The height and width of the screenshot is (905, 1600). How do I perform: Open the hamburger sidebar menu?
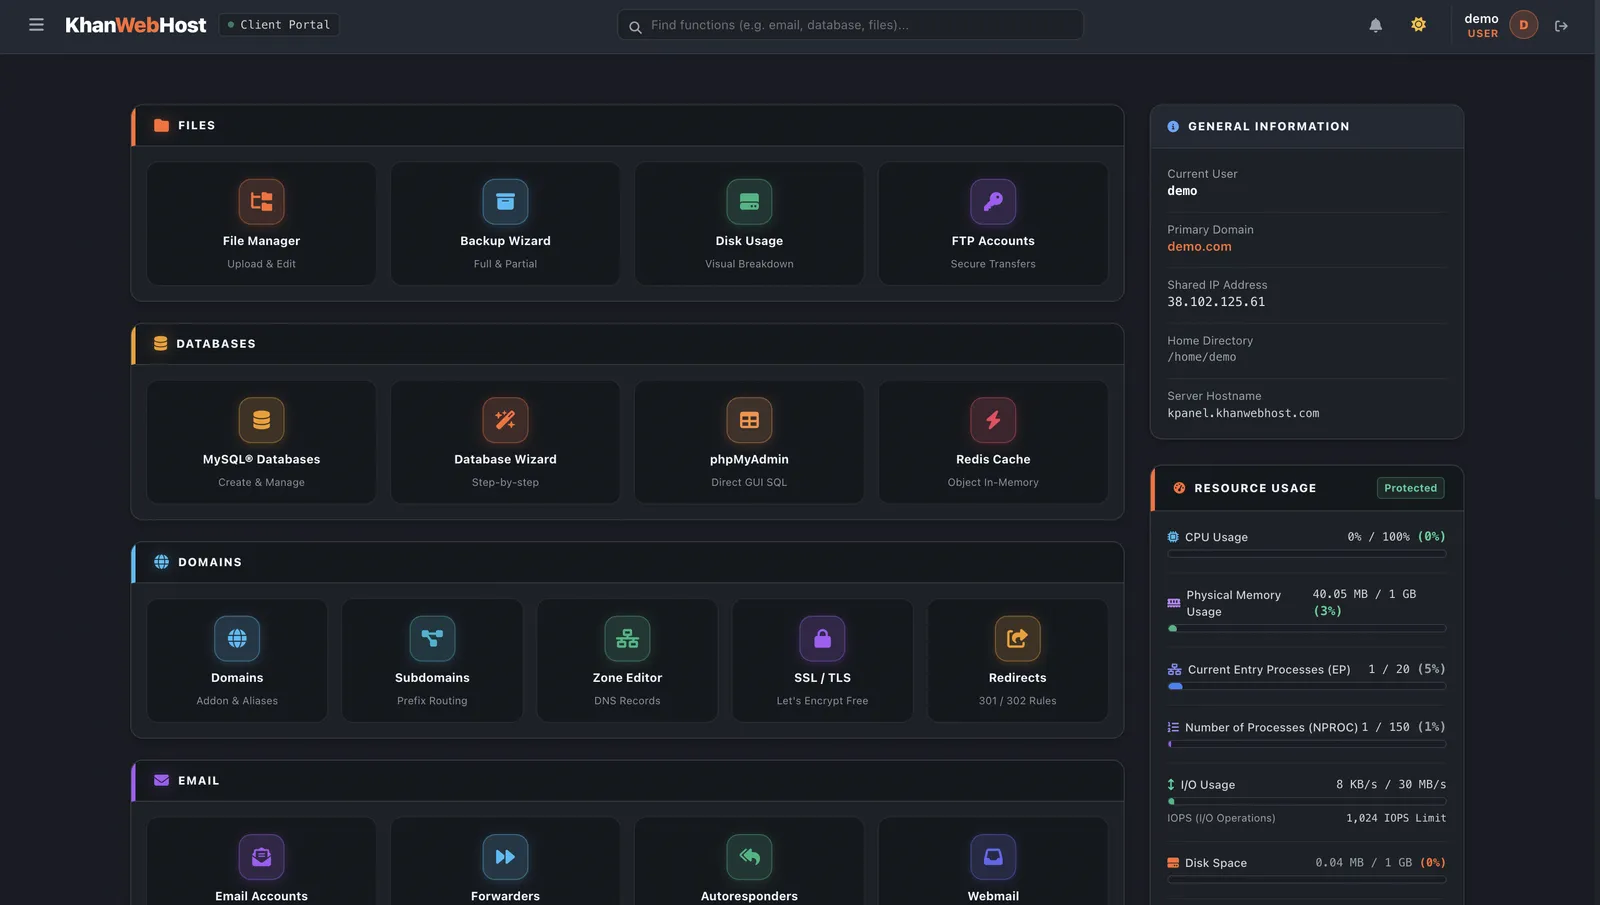[36, 25]
